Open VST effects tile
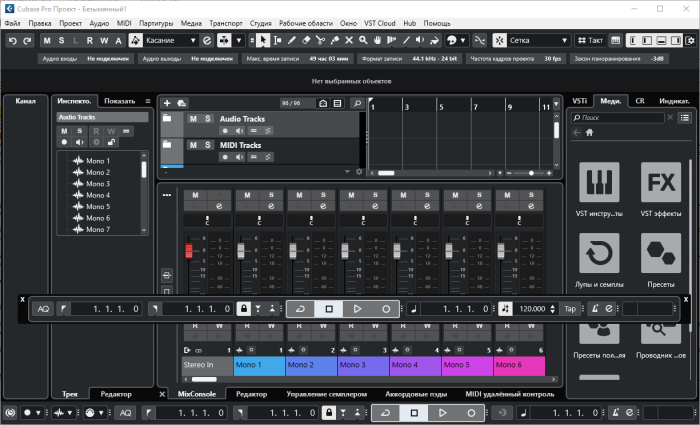Screen dimensions: 700x425 659,184
